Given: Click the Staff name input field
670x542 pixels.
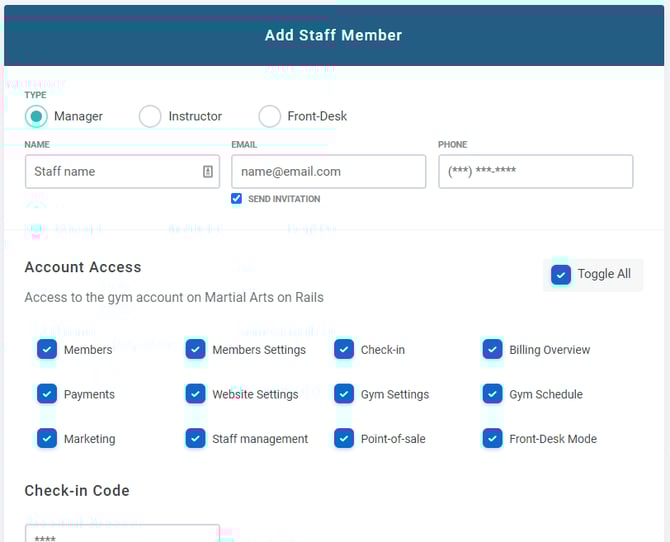Looking at the screenshot, I should click(x=112, y=172).
